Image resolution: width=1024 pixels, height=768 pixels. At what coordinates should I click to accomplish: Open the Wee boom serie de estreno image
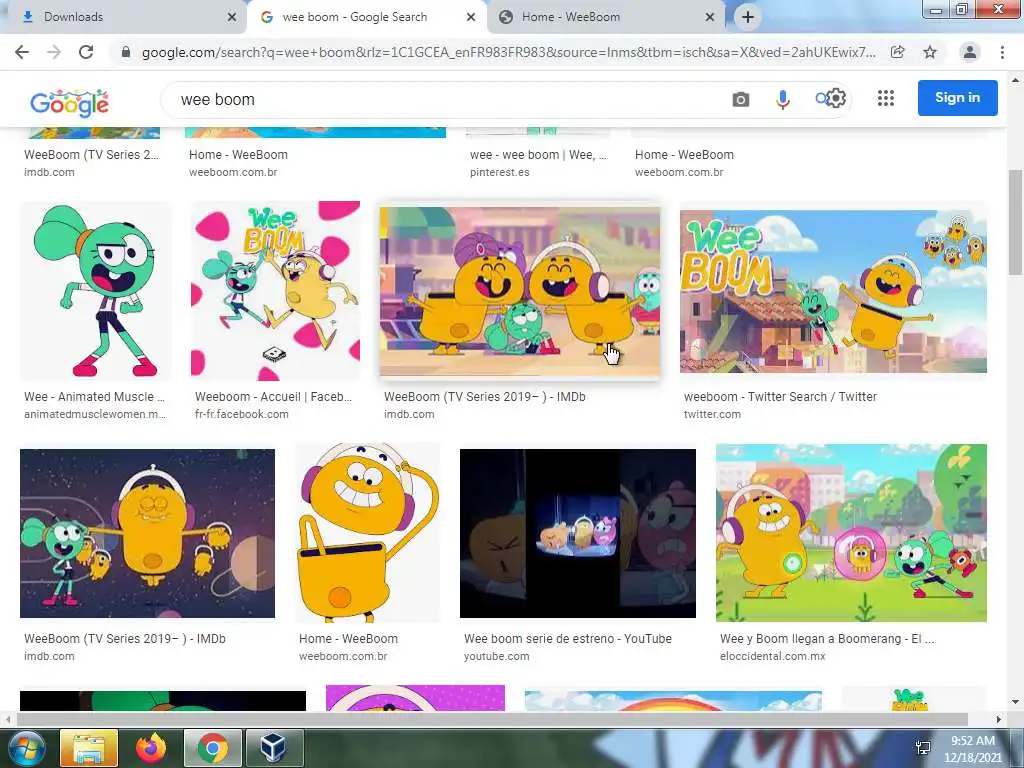(x=578, y=533)
